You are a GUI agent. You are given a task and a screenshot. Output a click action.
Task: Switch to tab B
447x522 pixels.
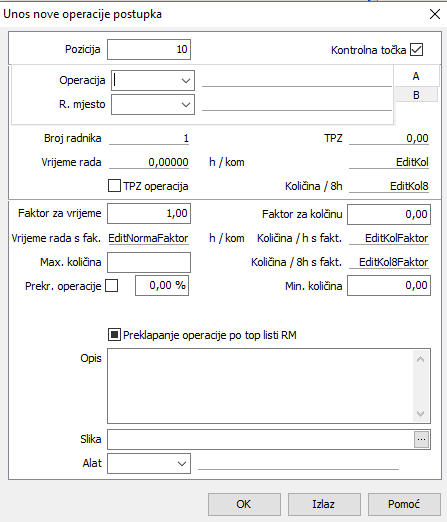coord(416,95)
